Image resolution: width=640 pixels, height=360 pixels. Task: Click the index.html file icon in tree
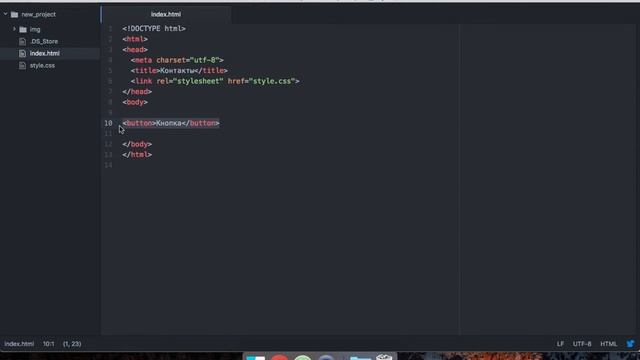click(22, 53)
